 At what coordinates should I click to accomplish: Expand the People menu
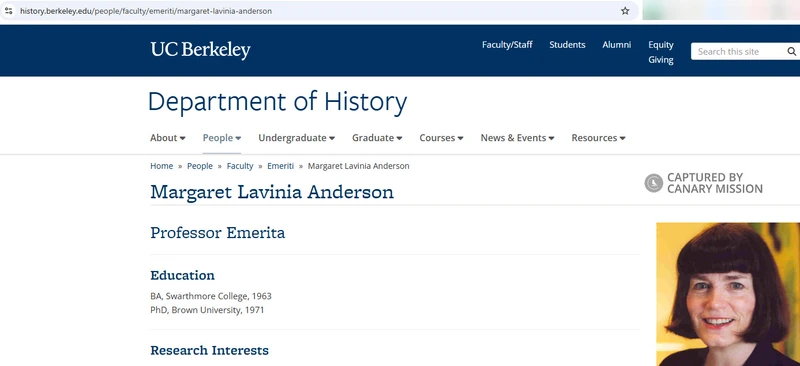pos(222,138)
